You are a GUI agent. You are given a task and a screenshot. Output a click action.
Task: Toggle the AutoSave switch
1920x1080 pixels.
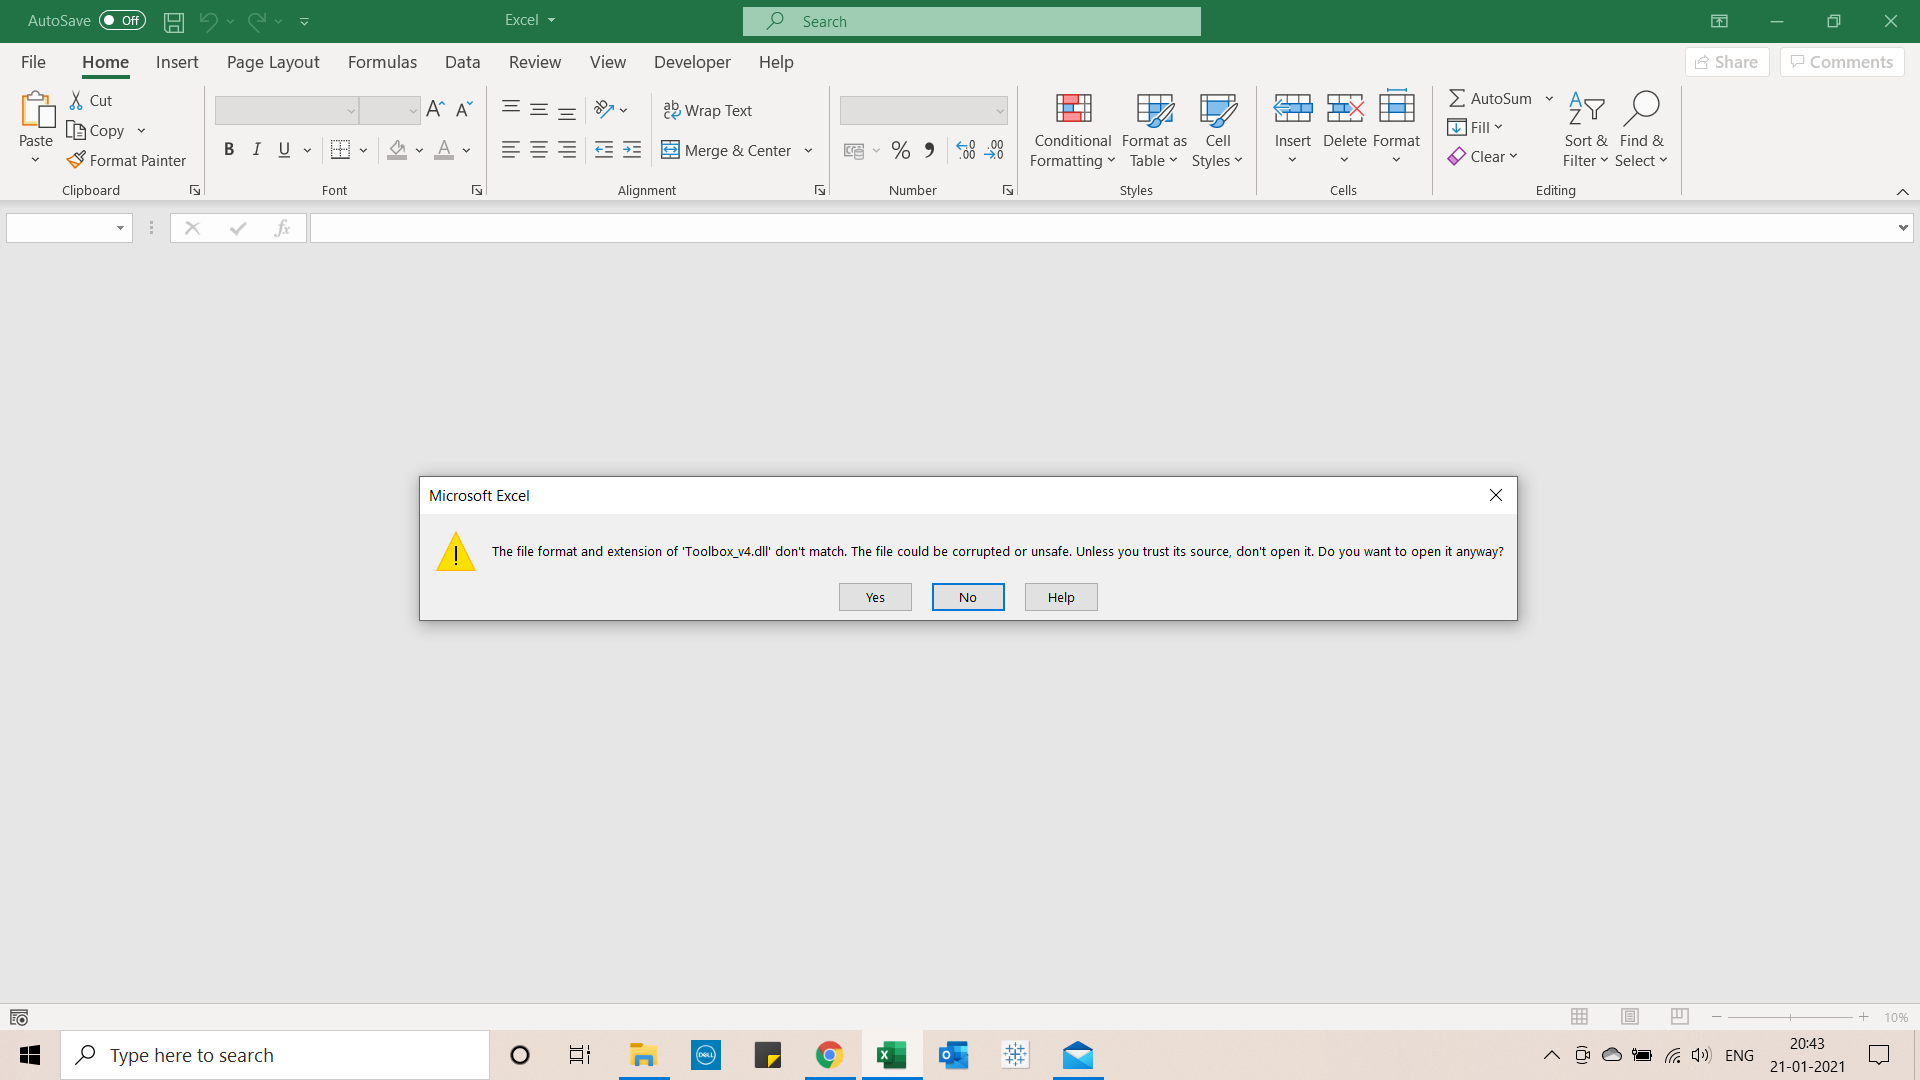point(122,20)
